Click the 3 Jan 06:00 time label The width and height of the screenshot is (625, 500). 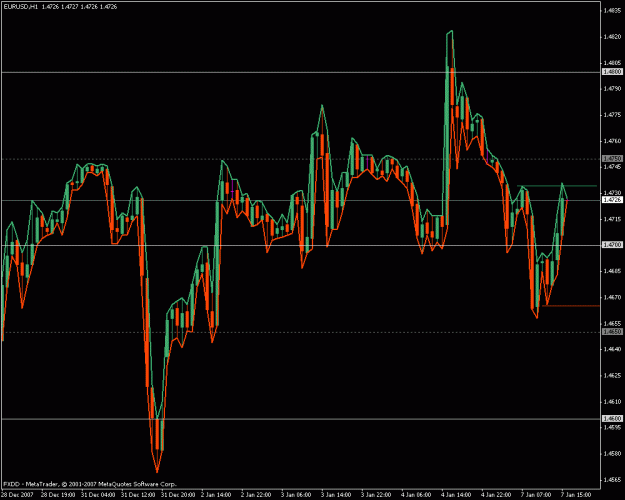(x=297, y=495)
